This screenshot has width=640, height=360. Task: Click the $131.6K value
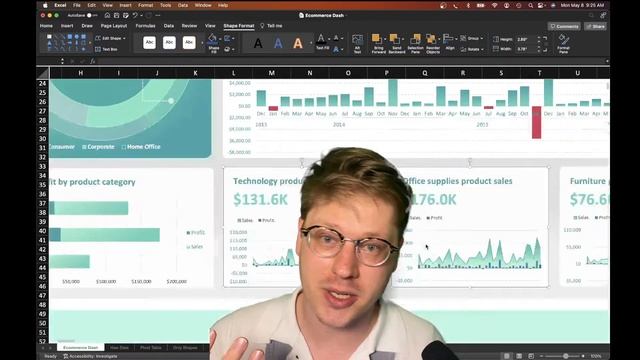[x=260, y=200]
